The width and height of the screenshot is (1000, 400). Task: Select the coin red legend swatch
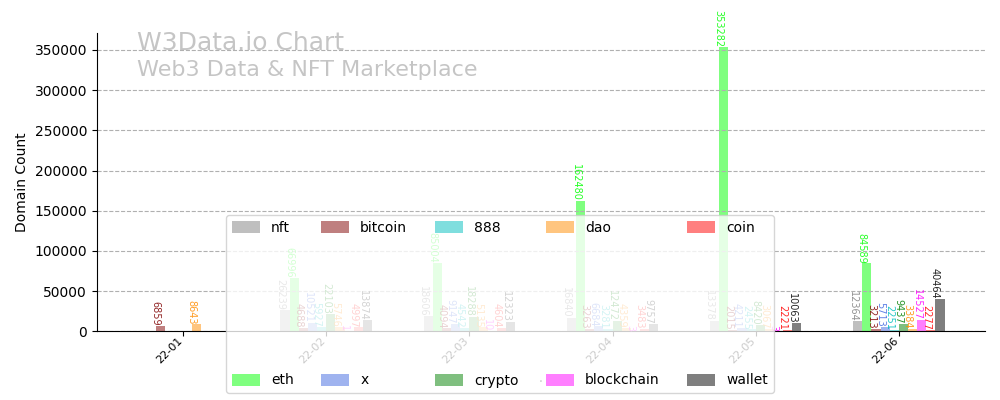point(700,227)
